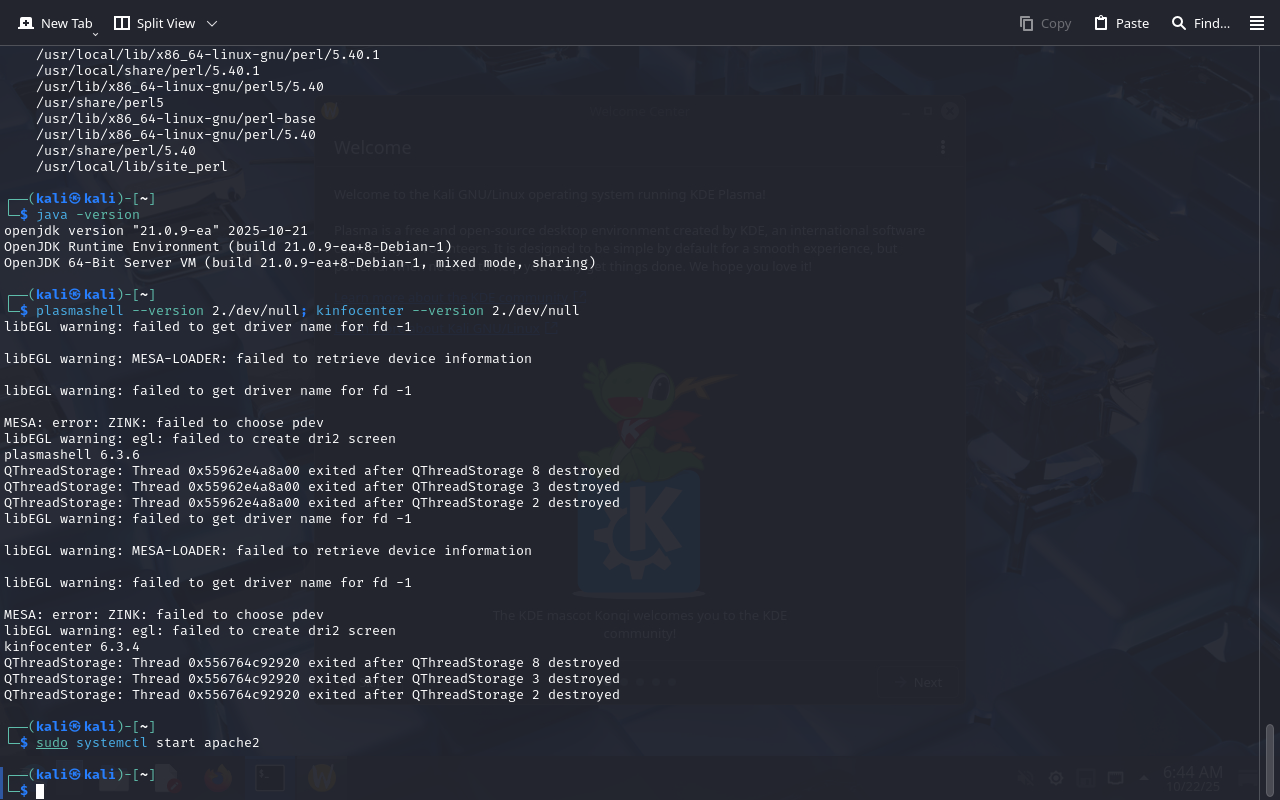Screen dimensions: 1280x800
Task: Open the hamburger menu
Action: click(x=1257, y=23)
